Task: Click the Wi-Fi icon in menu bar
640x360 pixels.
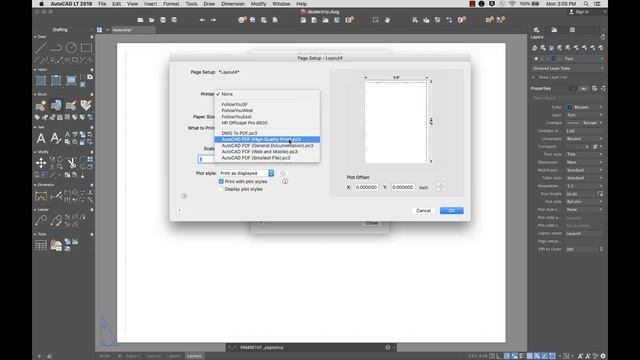Action: 512,4
